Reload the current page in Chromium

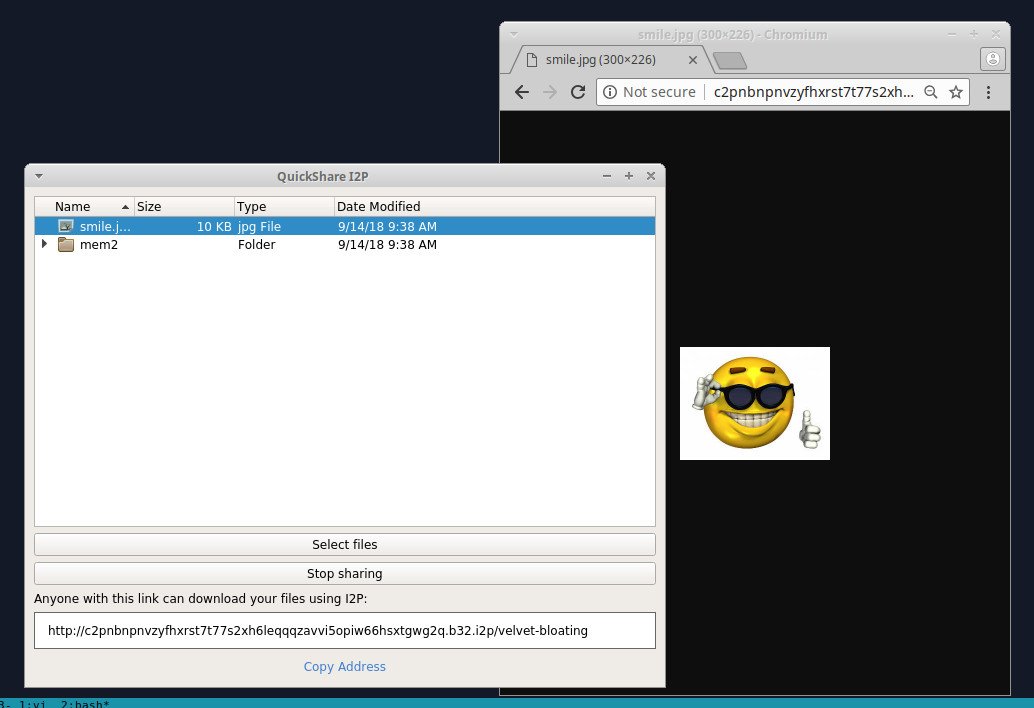click(x=577, y=91)
